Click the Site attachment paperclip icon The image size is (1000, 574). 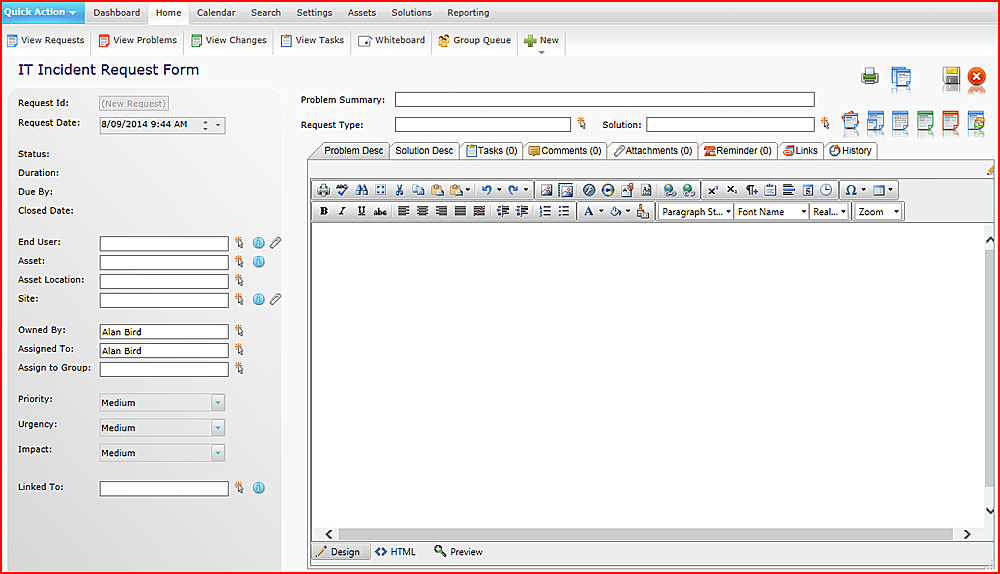pyautogui.click(x=276, y=299)
